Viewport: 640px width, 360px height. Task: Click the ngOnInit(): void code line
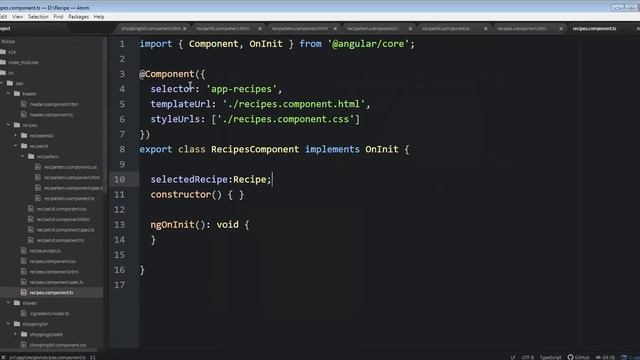200,224
